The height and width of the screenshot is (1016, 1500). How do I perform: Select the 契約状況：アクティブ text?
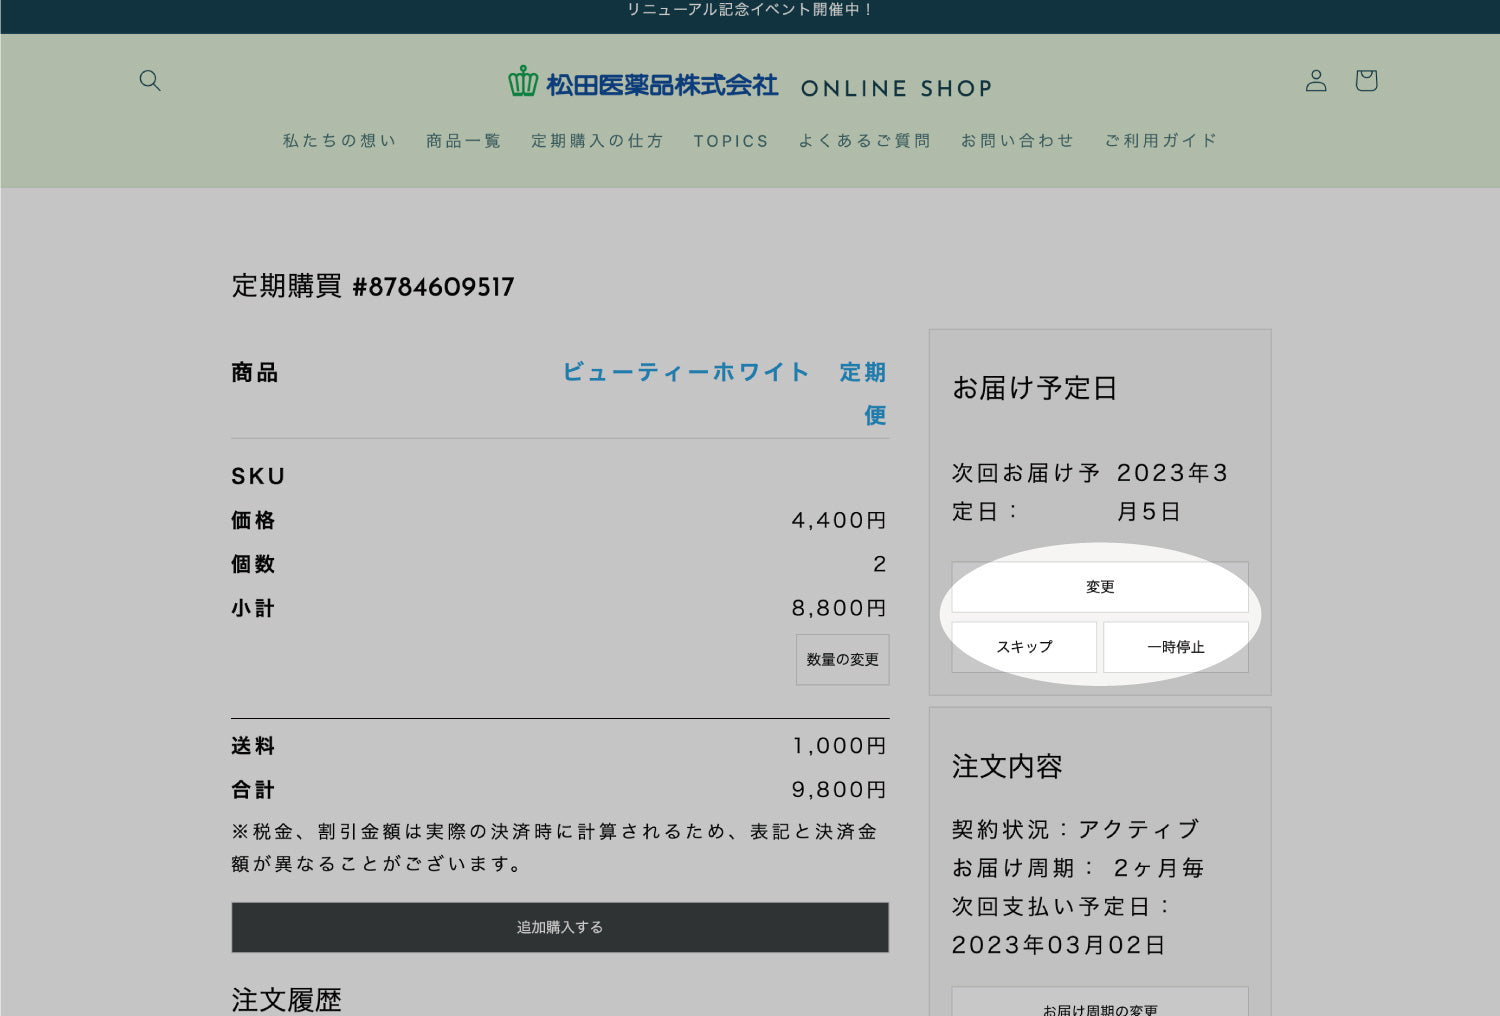[1076, 830]
